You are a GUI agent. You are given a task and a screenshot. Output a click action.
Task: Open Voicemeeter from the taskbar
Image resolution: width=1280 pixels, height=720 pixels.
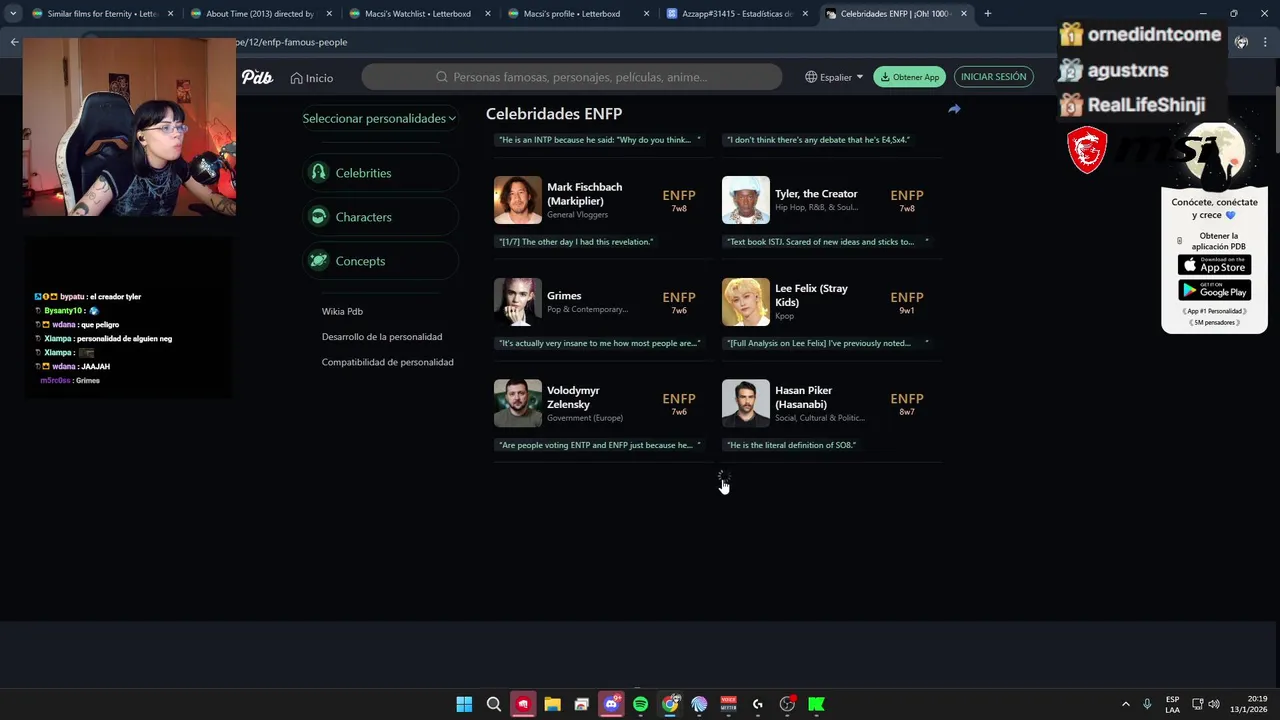click(x=728, y=704)
